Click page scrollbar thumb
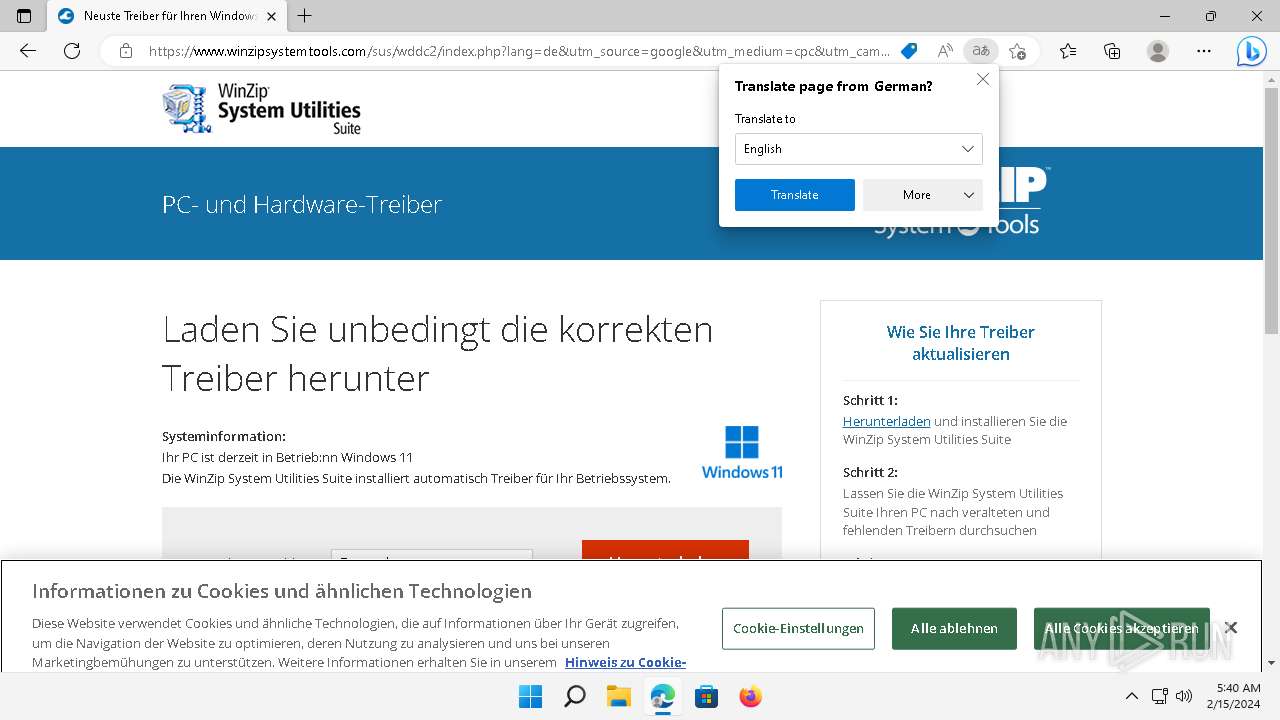The height and width of the screenshot is (720, 1280). point(1271,210)
